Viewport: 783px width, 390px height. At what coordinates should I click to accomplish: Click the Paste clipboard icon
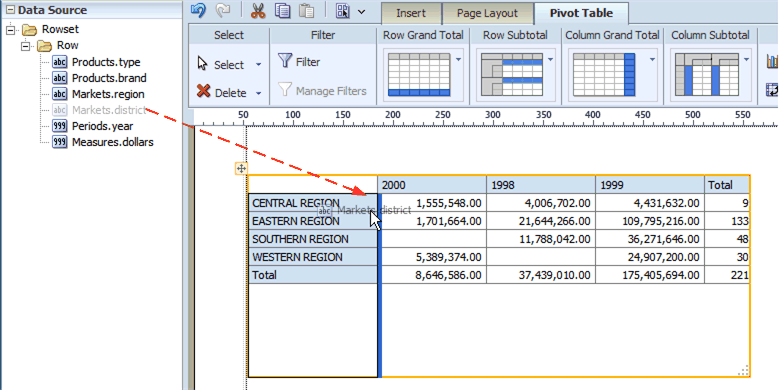point(307,11)
